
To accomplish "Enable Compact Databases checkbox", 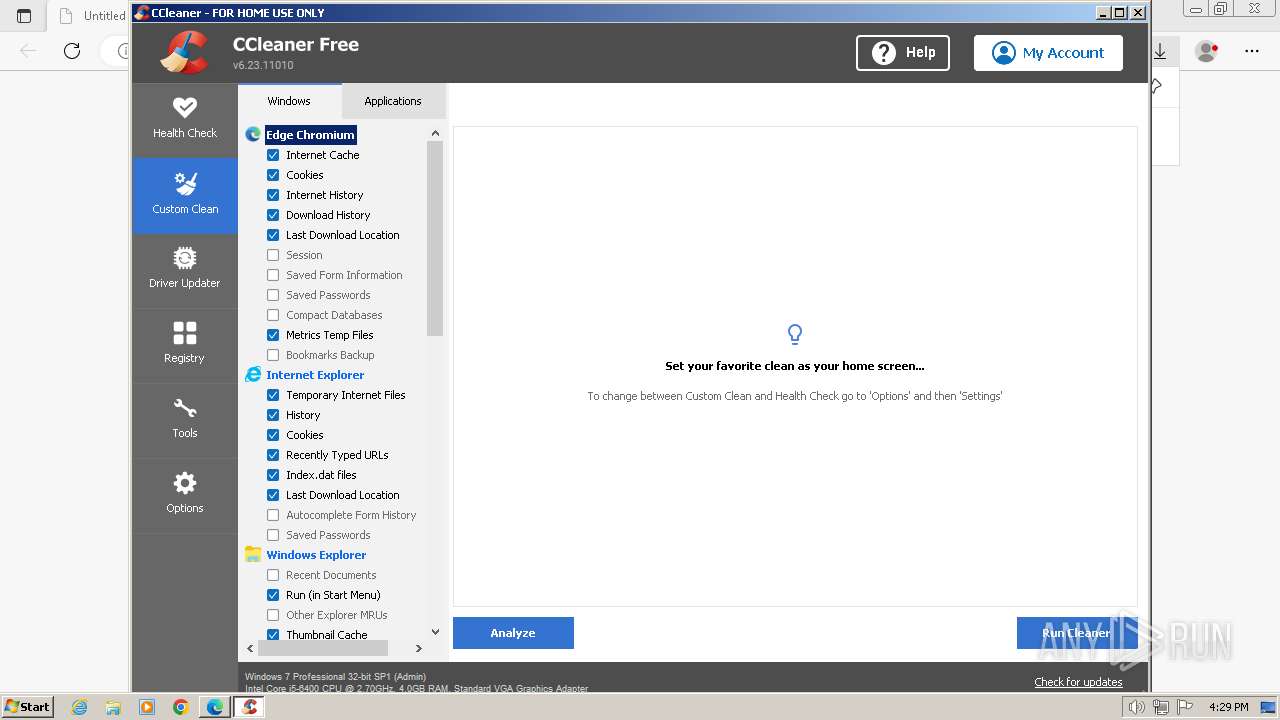I will tap(273, 315).
